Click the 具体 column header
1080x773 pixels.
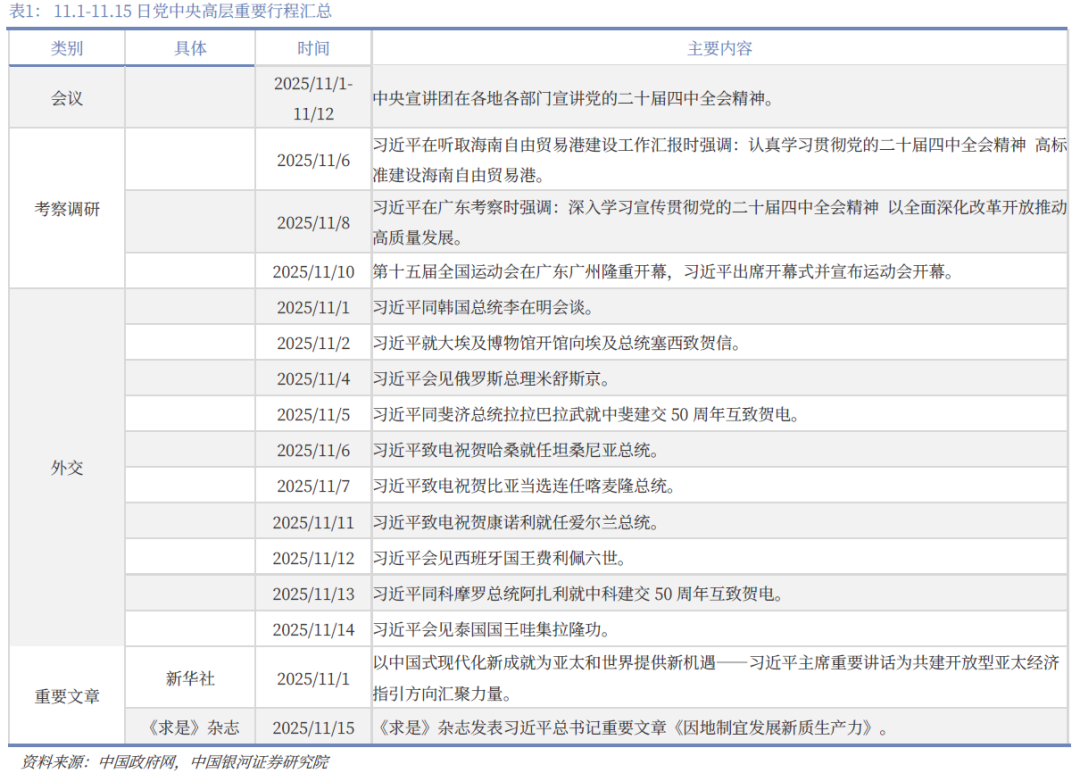191,47
